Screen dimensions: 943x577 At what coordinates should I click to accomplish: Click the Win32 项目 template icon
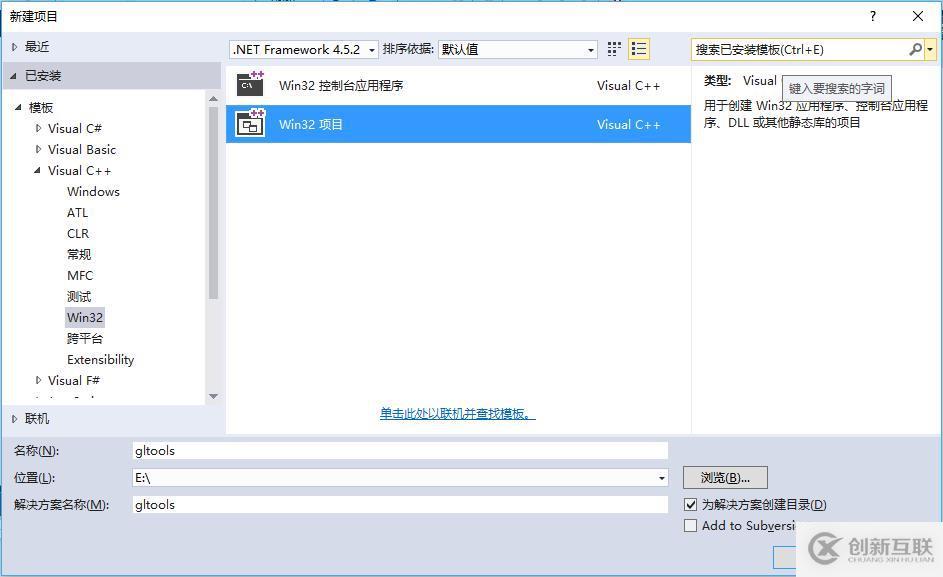[x=250, y=124]
